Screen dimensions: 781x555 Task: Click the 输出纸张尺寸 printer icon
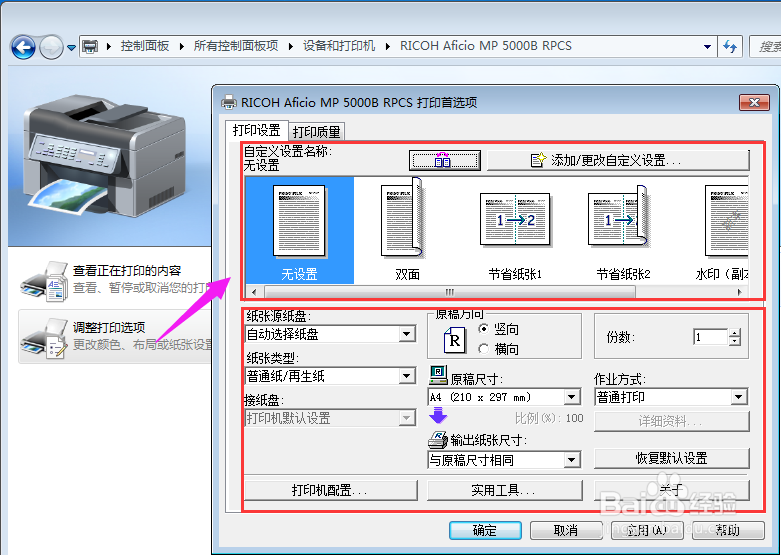tap(438, 439)
